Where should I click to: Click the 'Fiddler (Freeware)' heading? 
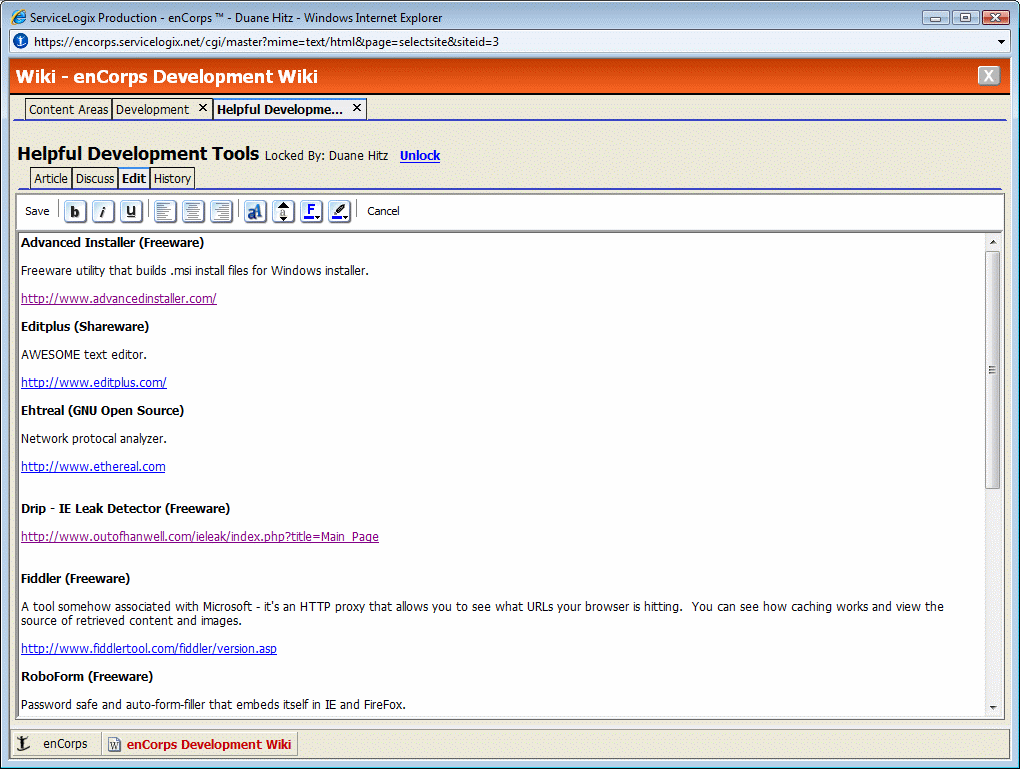click(75, 578)
